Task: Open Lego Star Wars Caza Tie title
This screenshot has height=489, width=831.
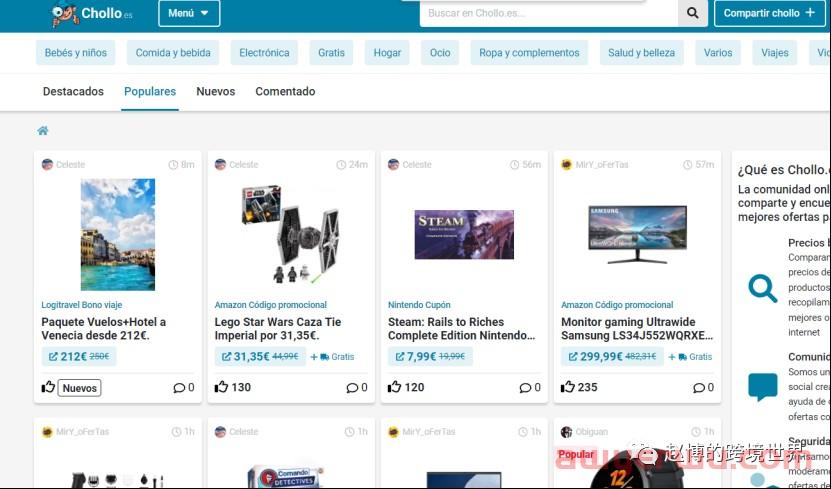Action: [278, 328]
